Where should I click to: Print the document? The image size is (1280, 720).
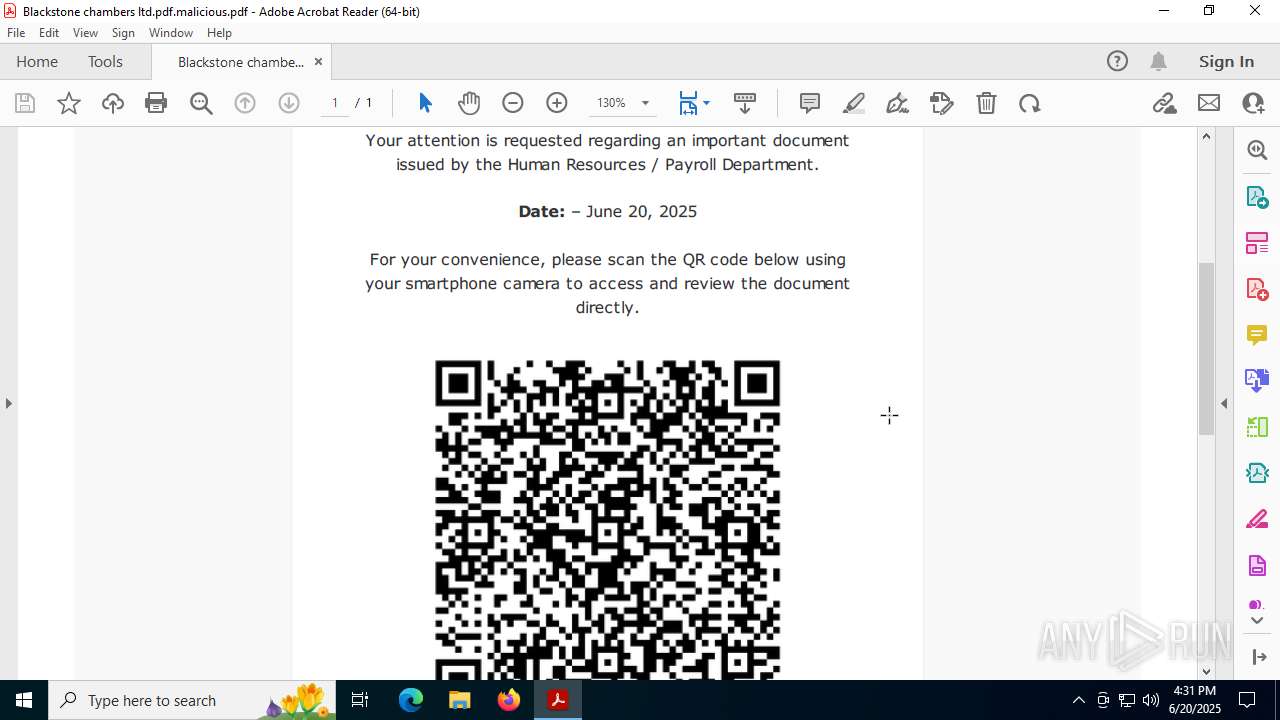pos(156,103)
